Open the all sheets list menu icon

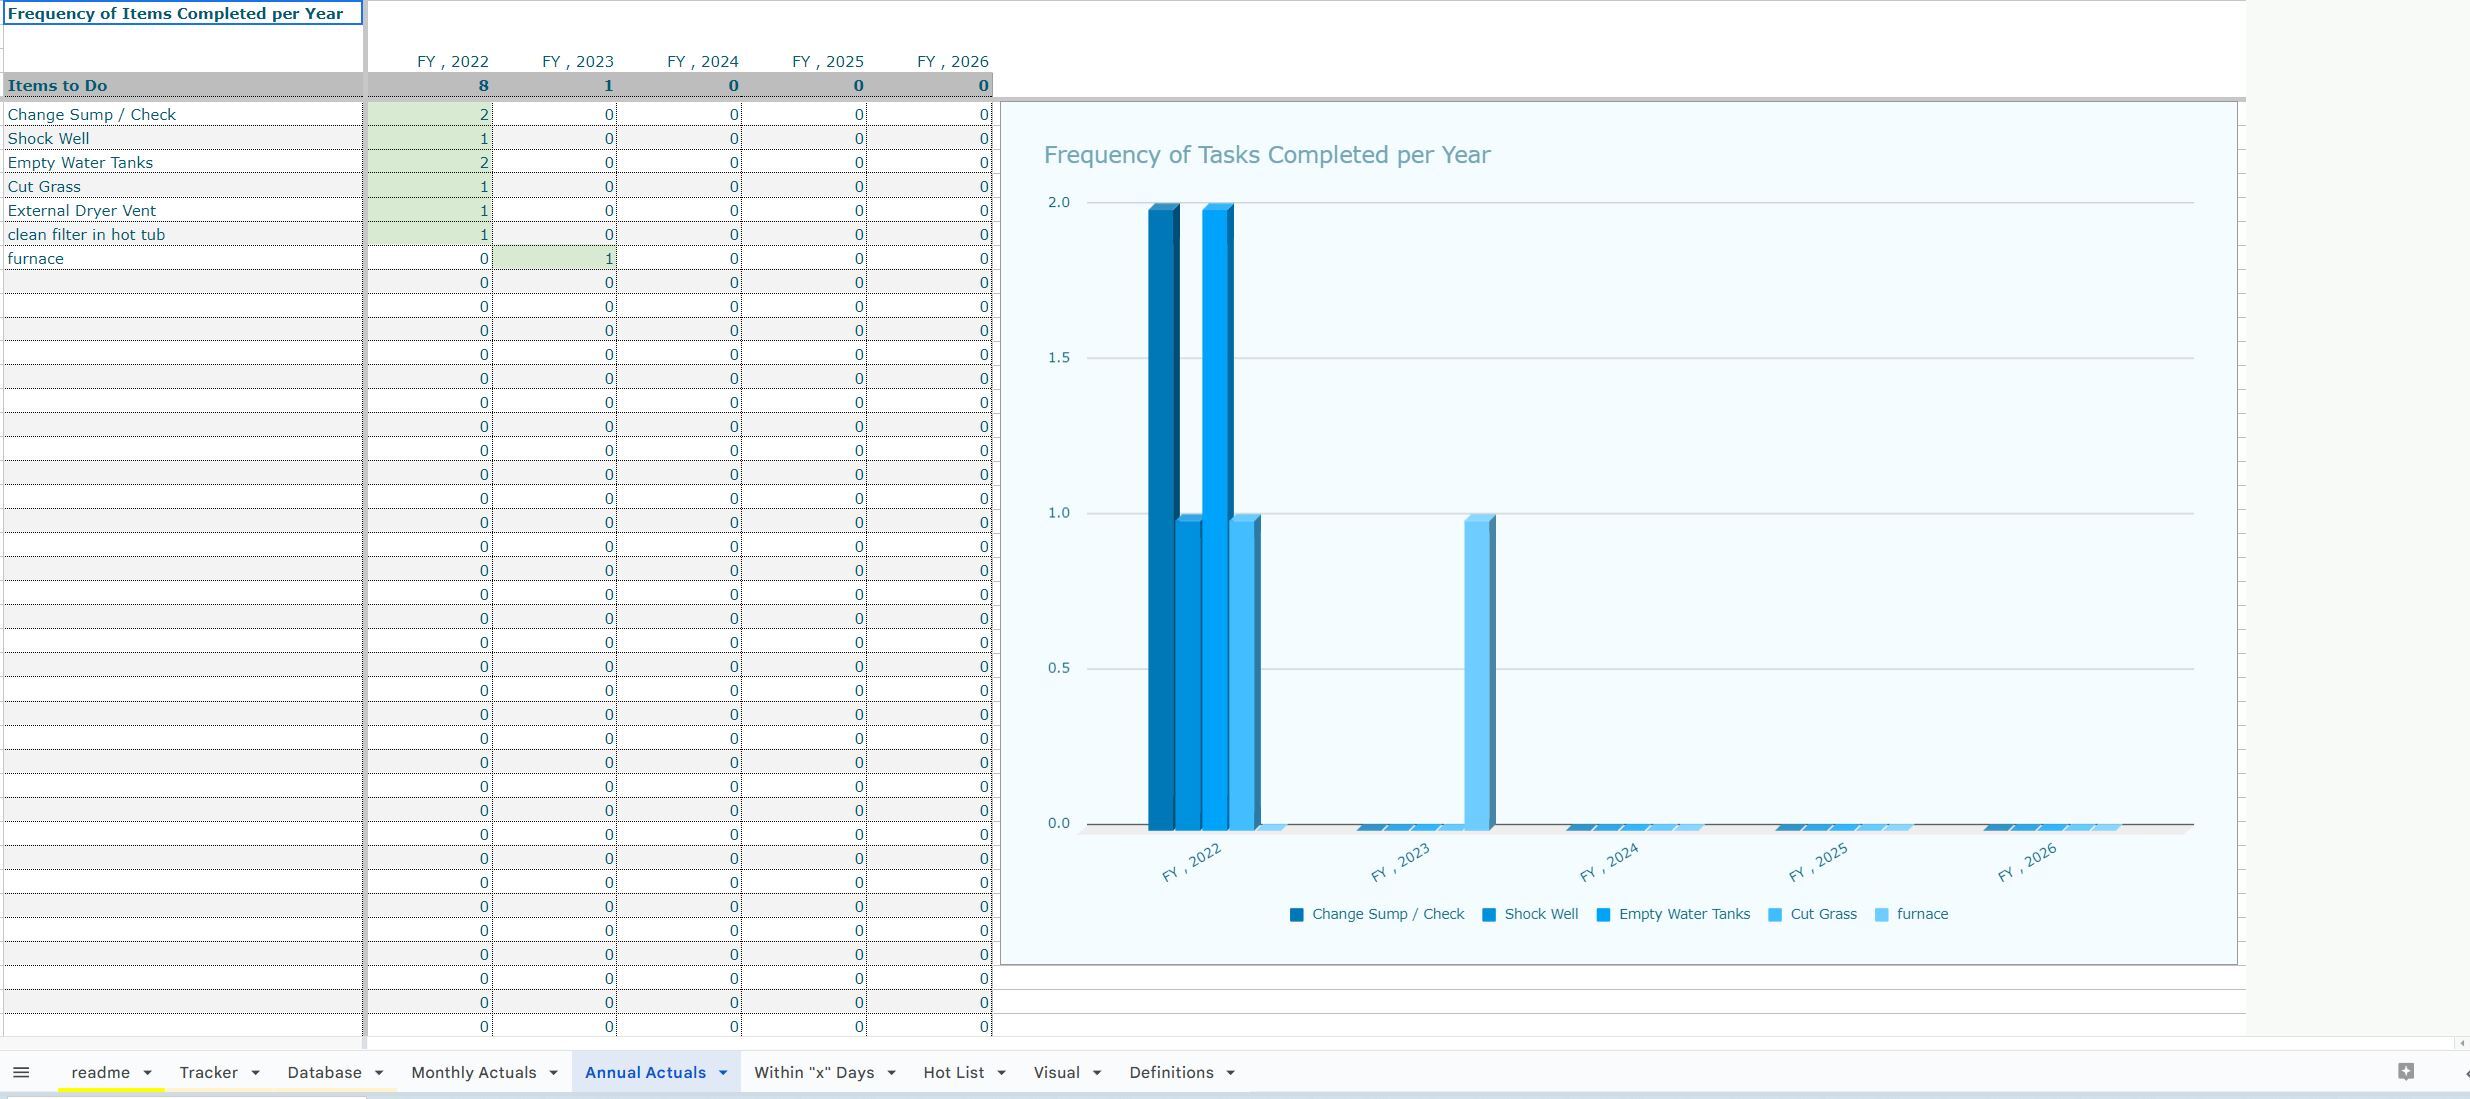(x=21, y=1072)
